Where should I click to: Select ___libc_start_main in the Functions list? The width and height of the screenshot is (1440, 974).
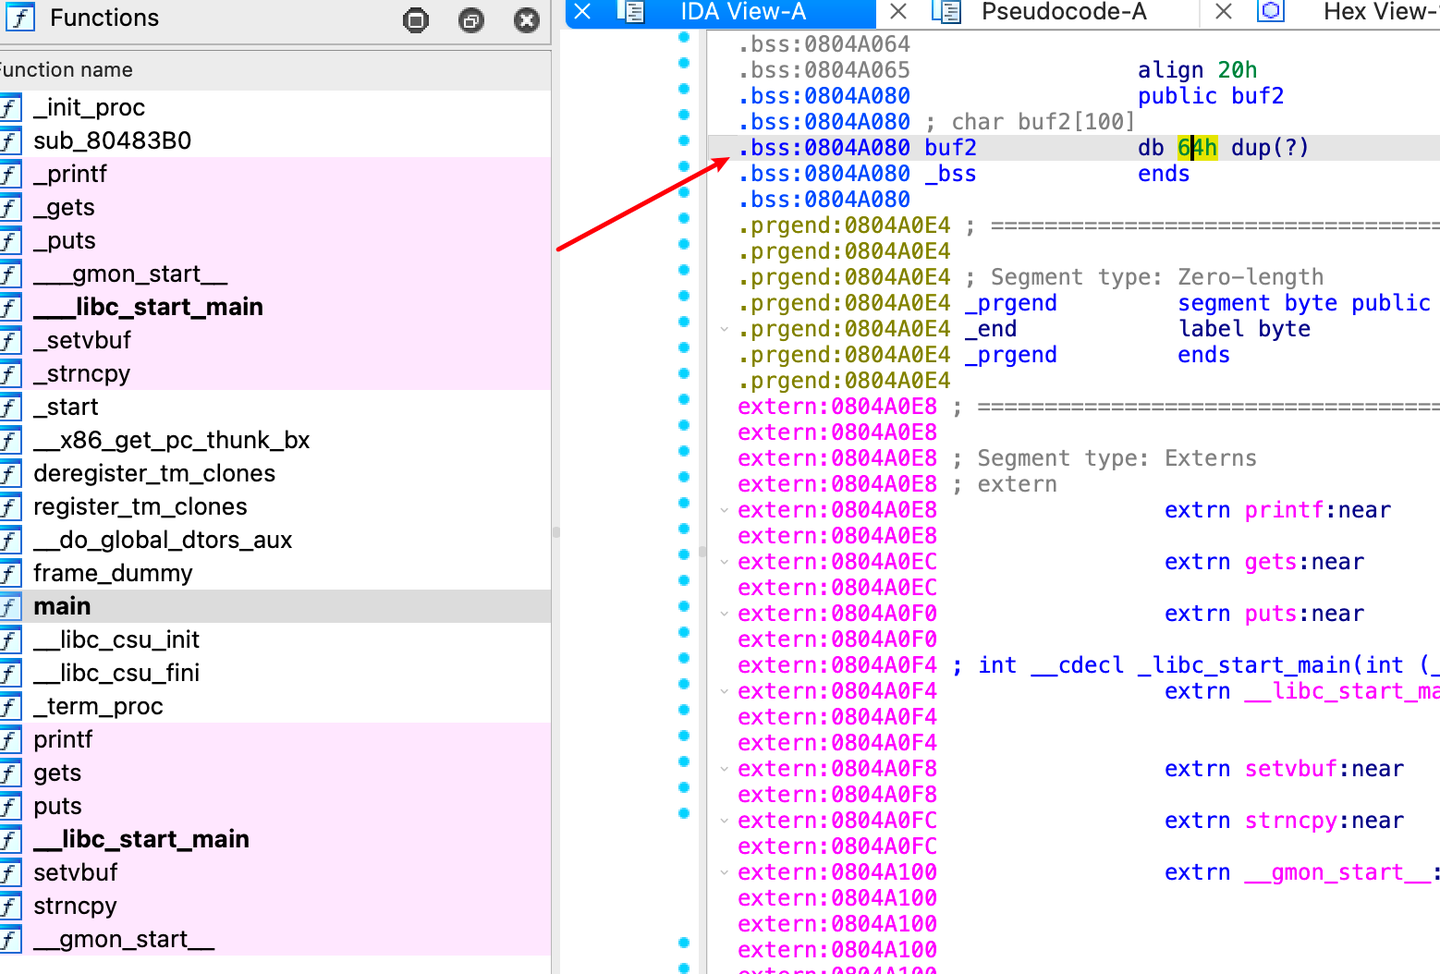point(147,307)
